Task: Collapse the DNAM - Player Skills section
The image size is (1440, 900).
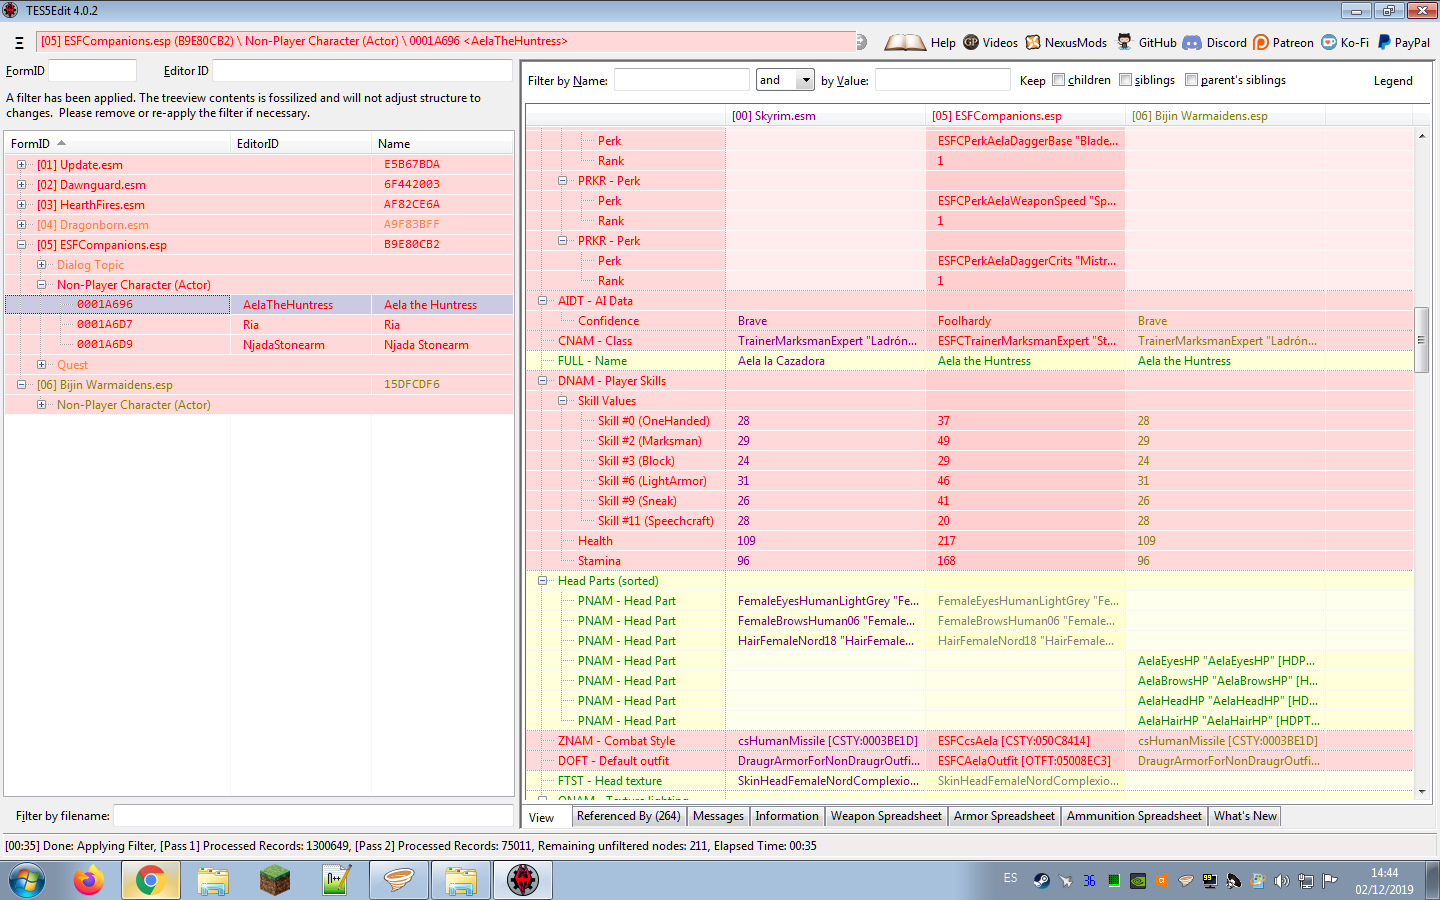Action: pyautogui.click(x=543, y=381)
